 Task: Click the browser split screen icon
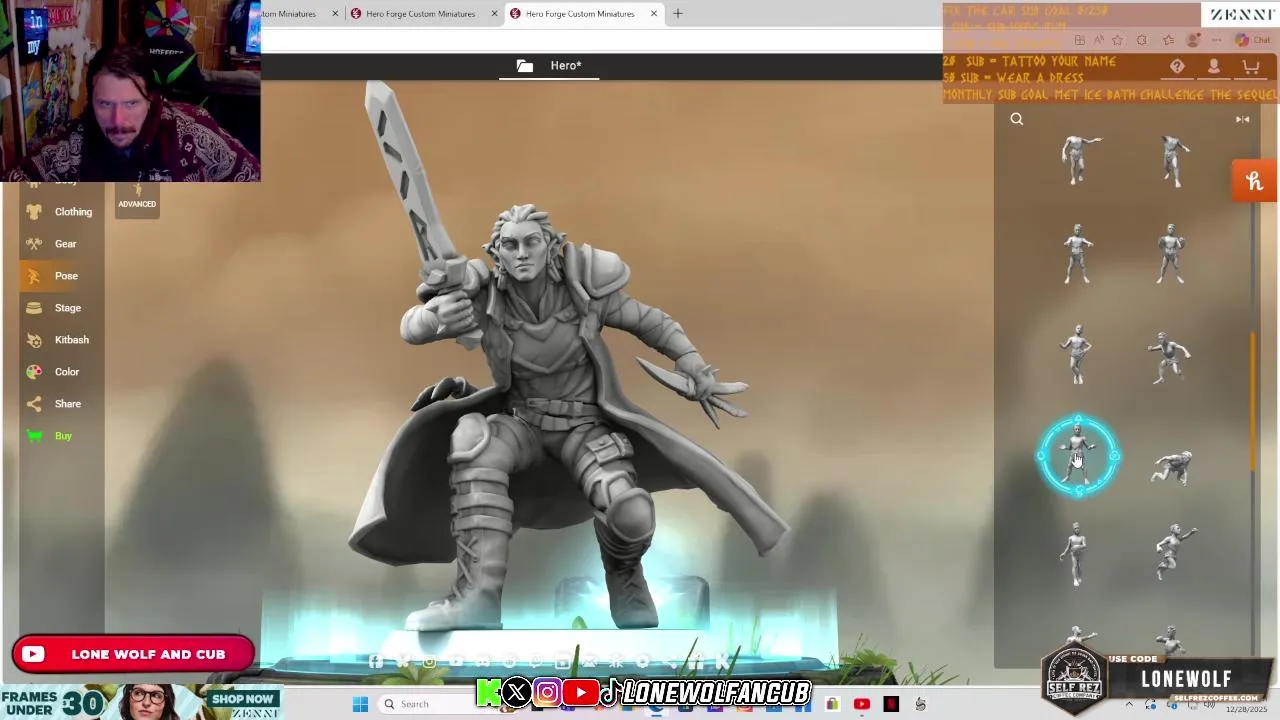pos(1080,41)
